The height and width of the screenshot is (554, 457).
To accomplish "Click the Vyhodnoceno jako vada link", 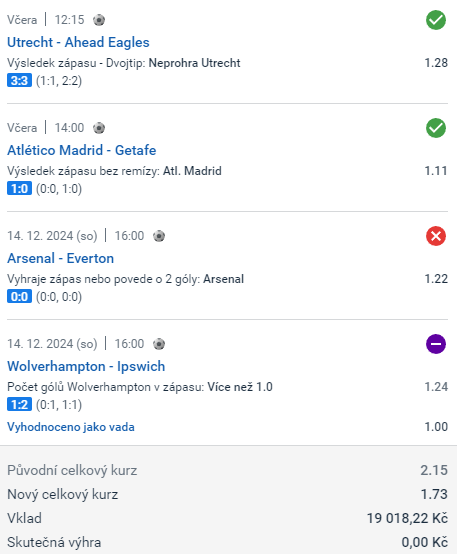I will pyautogui.click(x=71, y=427).
